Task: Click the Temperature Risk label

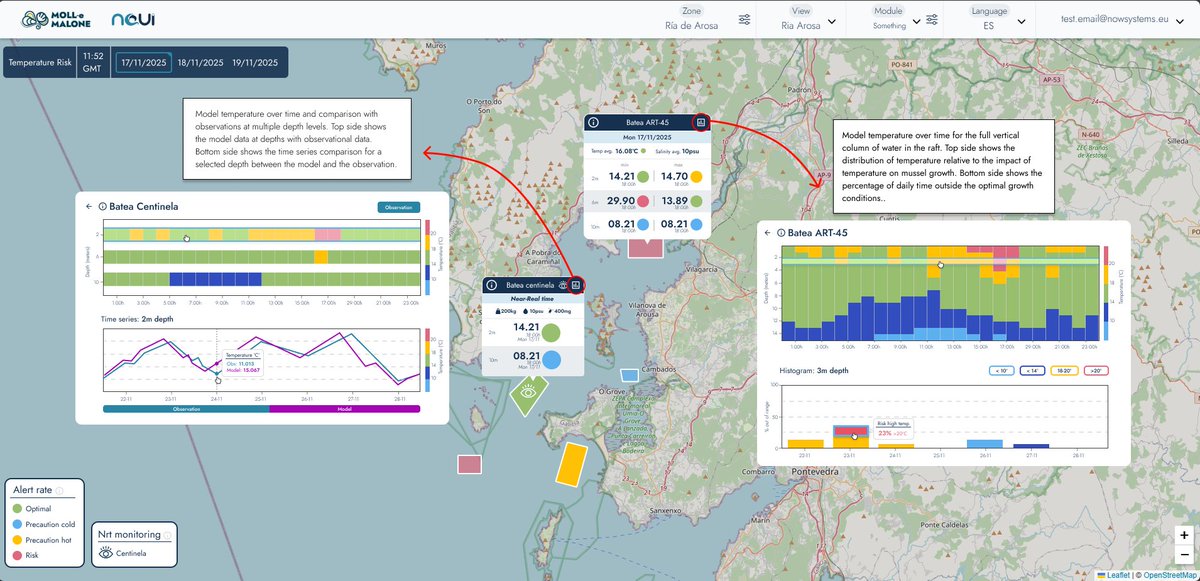Action: coord(41,62)
